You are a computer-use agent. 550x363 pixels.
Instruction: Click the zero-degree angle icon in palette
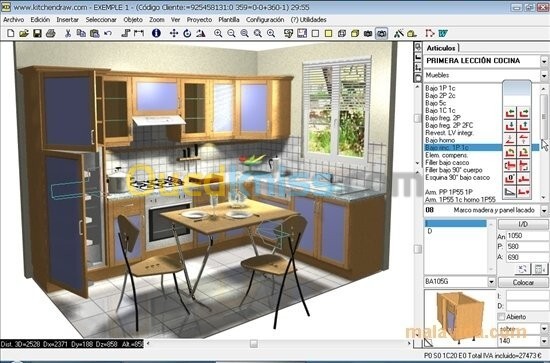[510, 179]
